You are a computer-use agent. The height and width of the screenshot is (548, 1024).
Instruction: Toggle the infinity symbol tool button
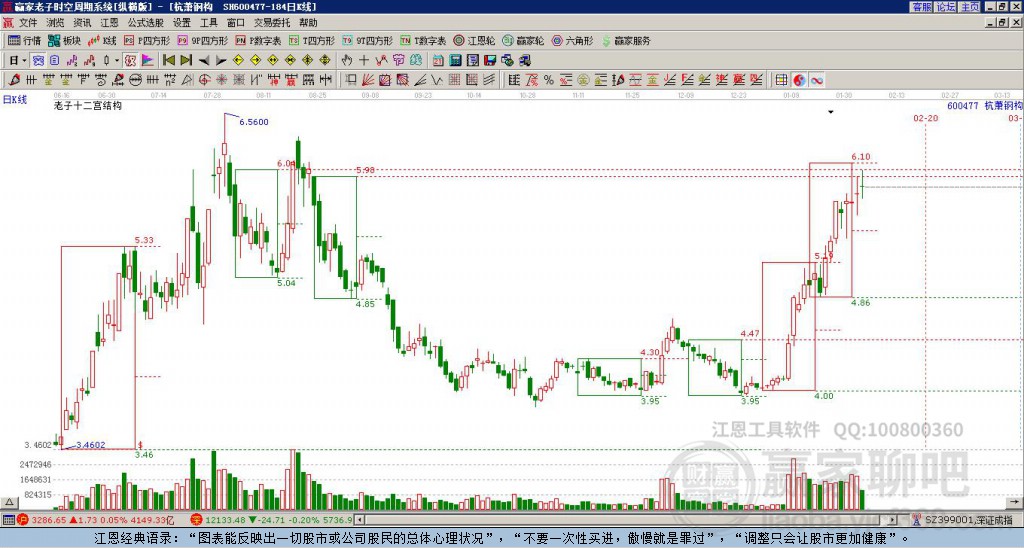[x=817, y=79]
